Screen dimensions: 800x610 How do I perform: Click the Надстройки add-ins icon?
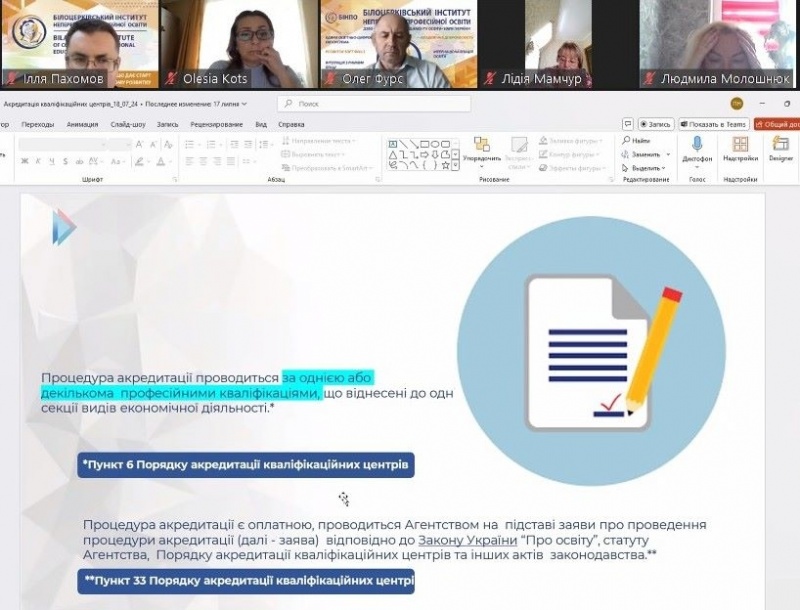pyautogui.click(x=740, y=145)
